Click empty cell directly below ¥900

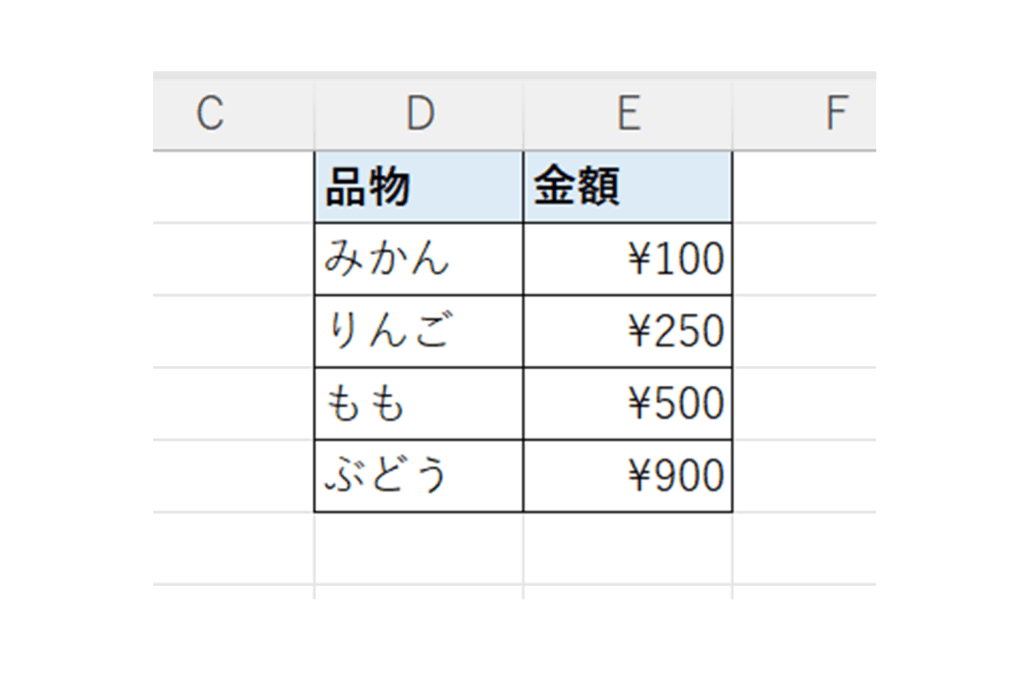(627, 548)
